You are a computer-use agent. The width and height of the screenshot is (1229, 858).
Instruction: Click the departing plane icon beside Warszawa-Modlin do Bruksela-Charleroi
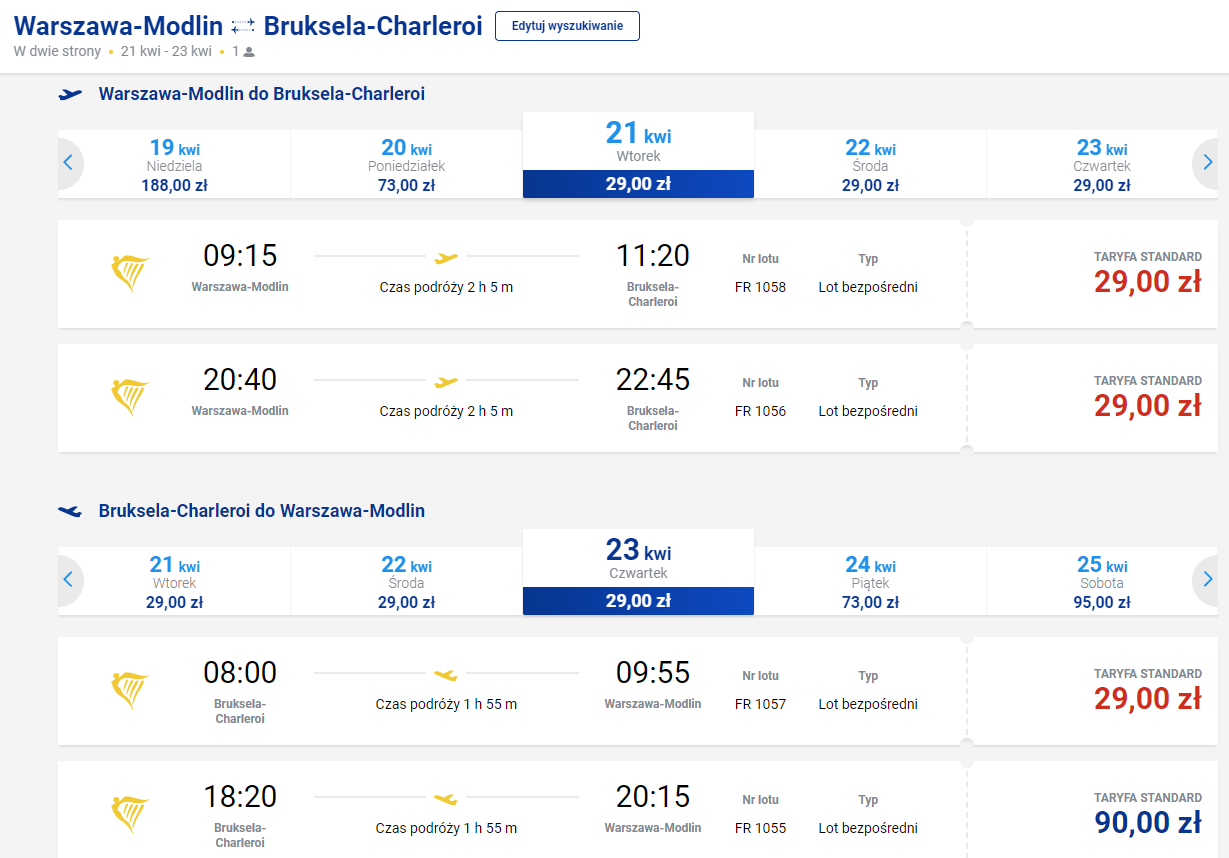click(70, 94)
